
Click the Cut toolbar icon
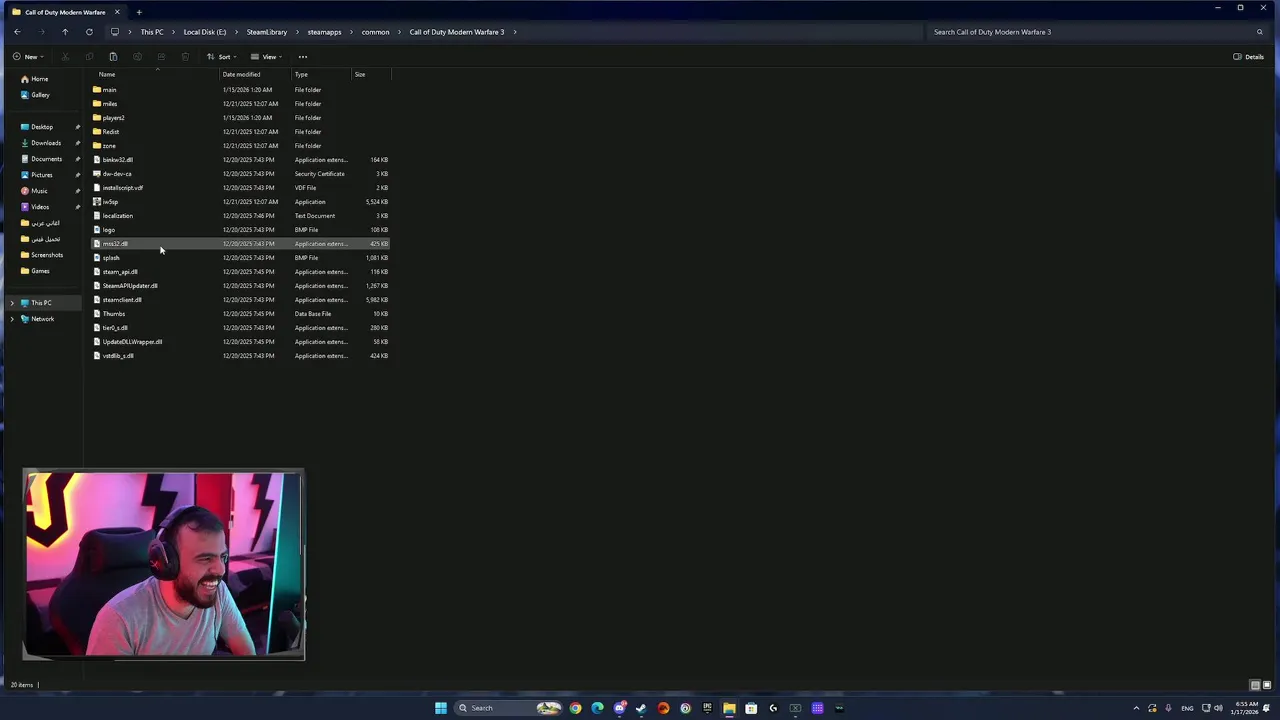coord(65,57)
